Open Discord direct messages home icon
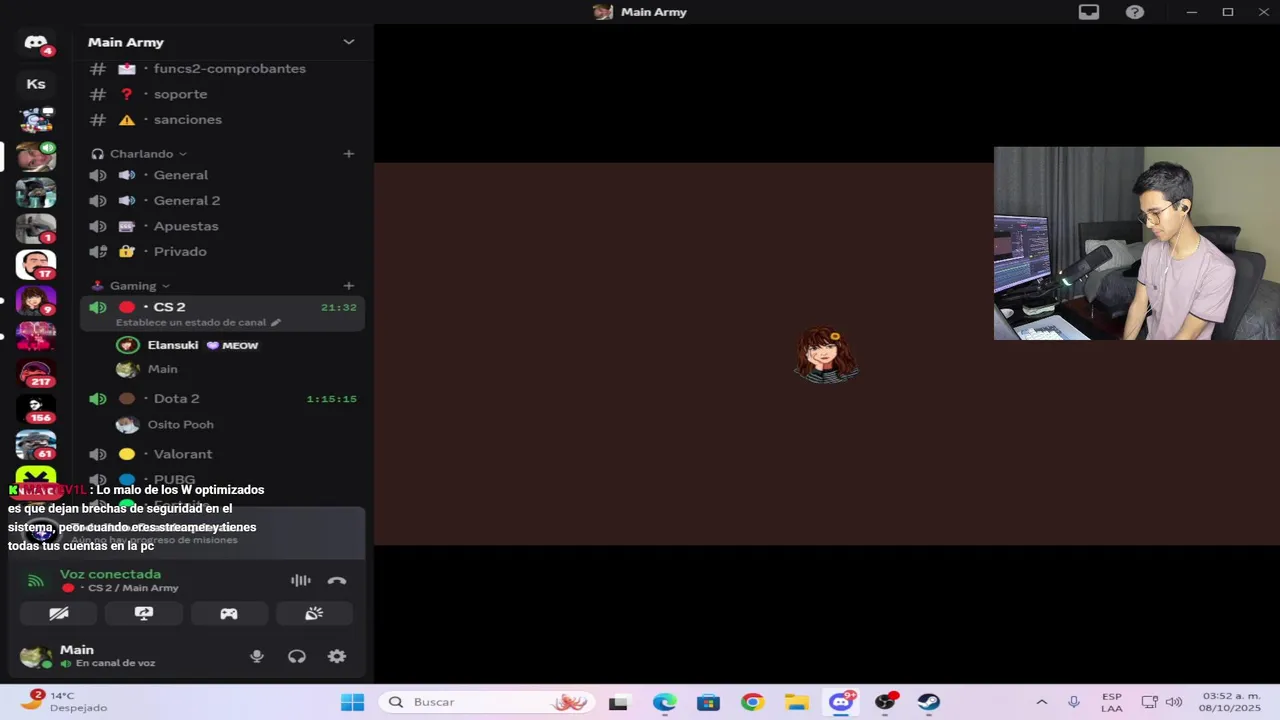This screenshot has height=720, width=1280. (36, 43)
